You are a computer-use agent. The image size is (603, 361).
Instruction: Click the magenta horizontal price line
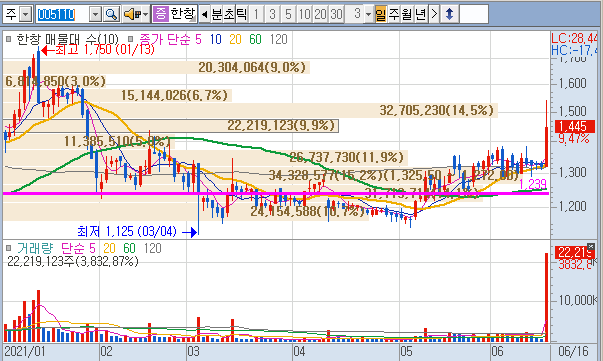coord(276,193)
